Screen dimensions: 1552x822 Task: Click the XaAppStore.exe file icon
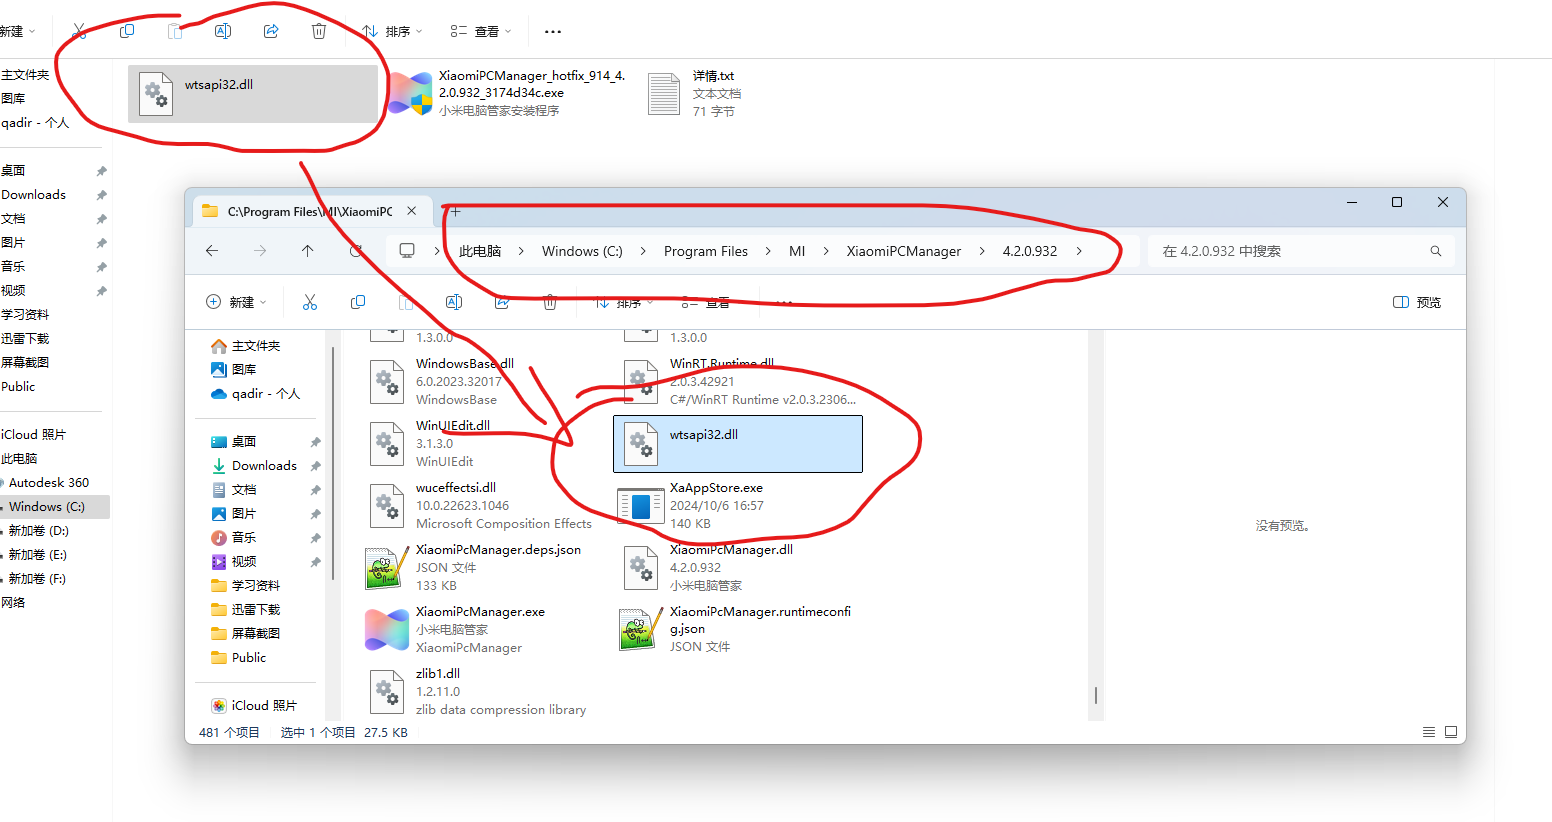coord(640,506)
